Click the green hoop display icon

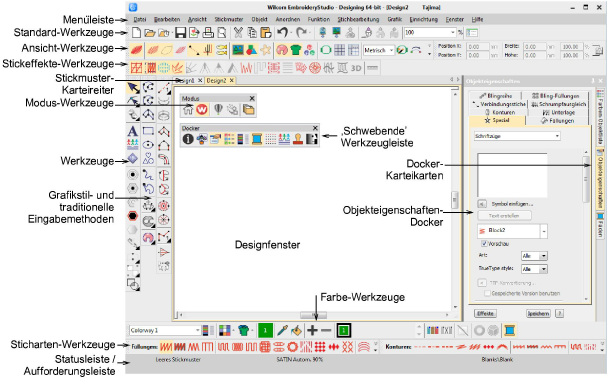click(326, 50)
